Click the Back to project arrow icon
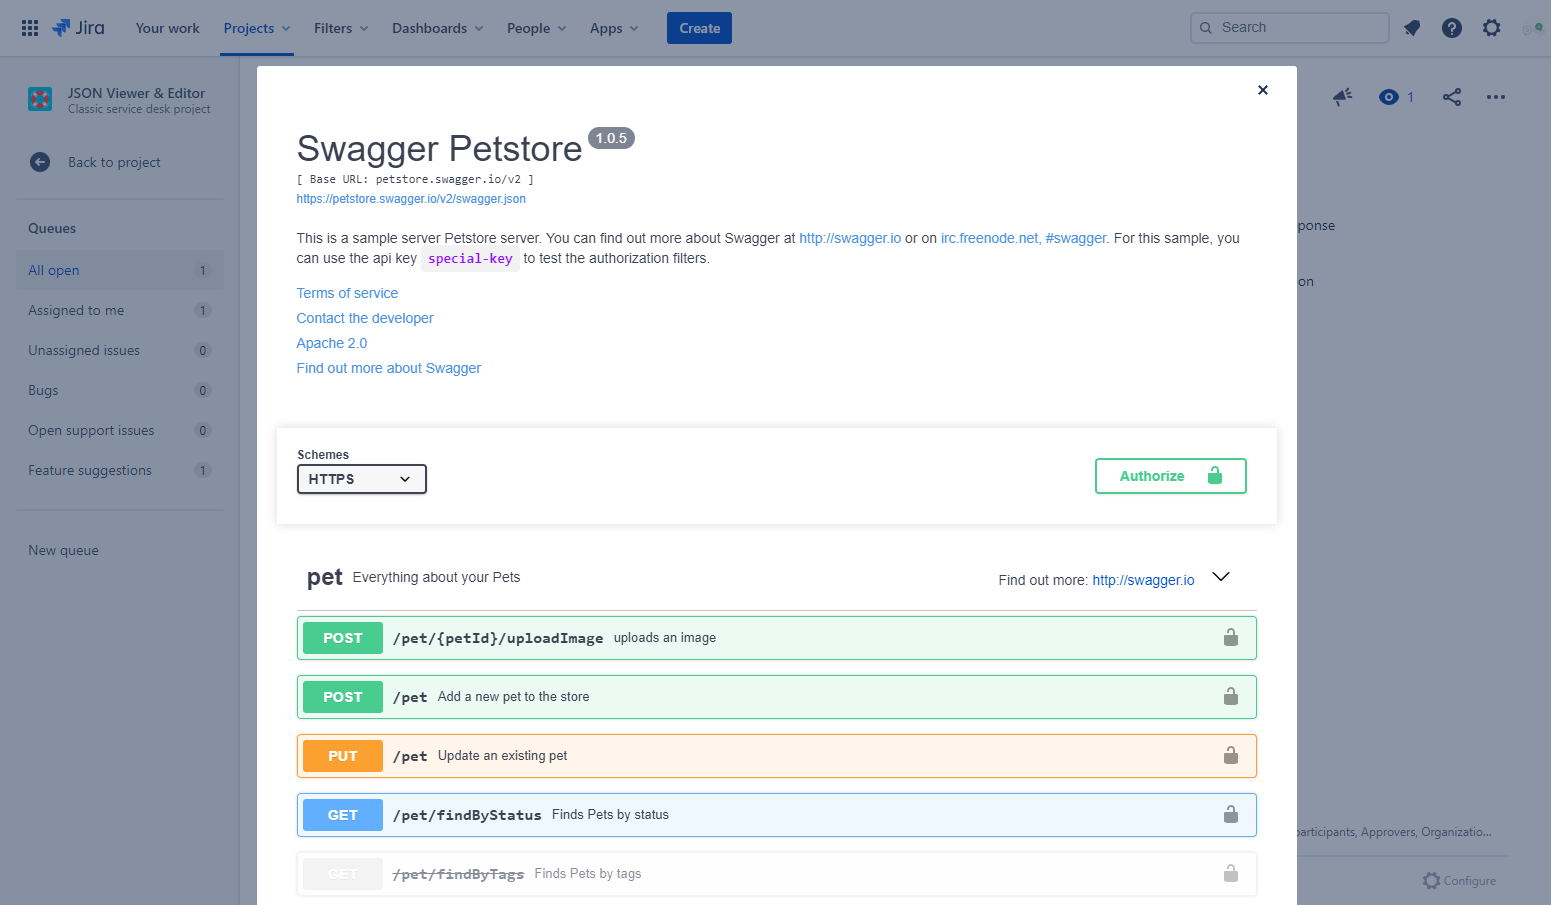 tap(40, 162)
